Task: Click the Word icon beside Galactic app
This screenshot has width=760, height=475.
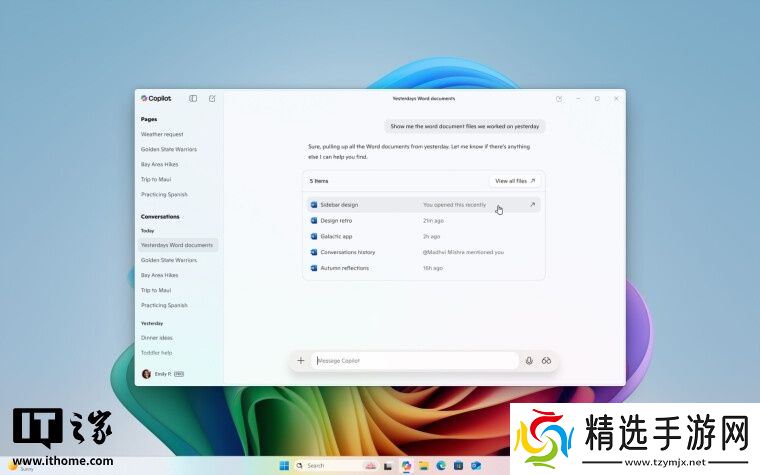Action: click(314, 236)
